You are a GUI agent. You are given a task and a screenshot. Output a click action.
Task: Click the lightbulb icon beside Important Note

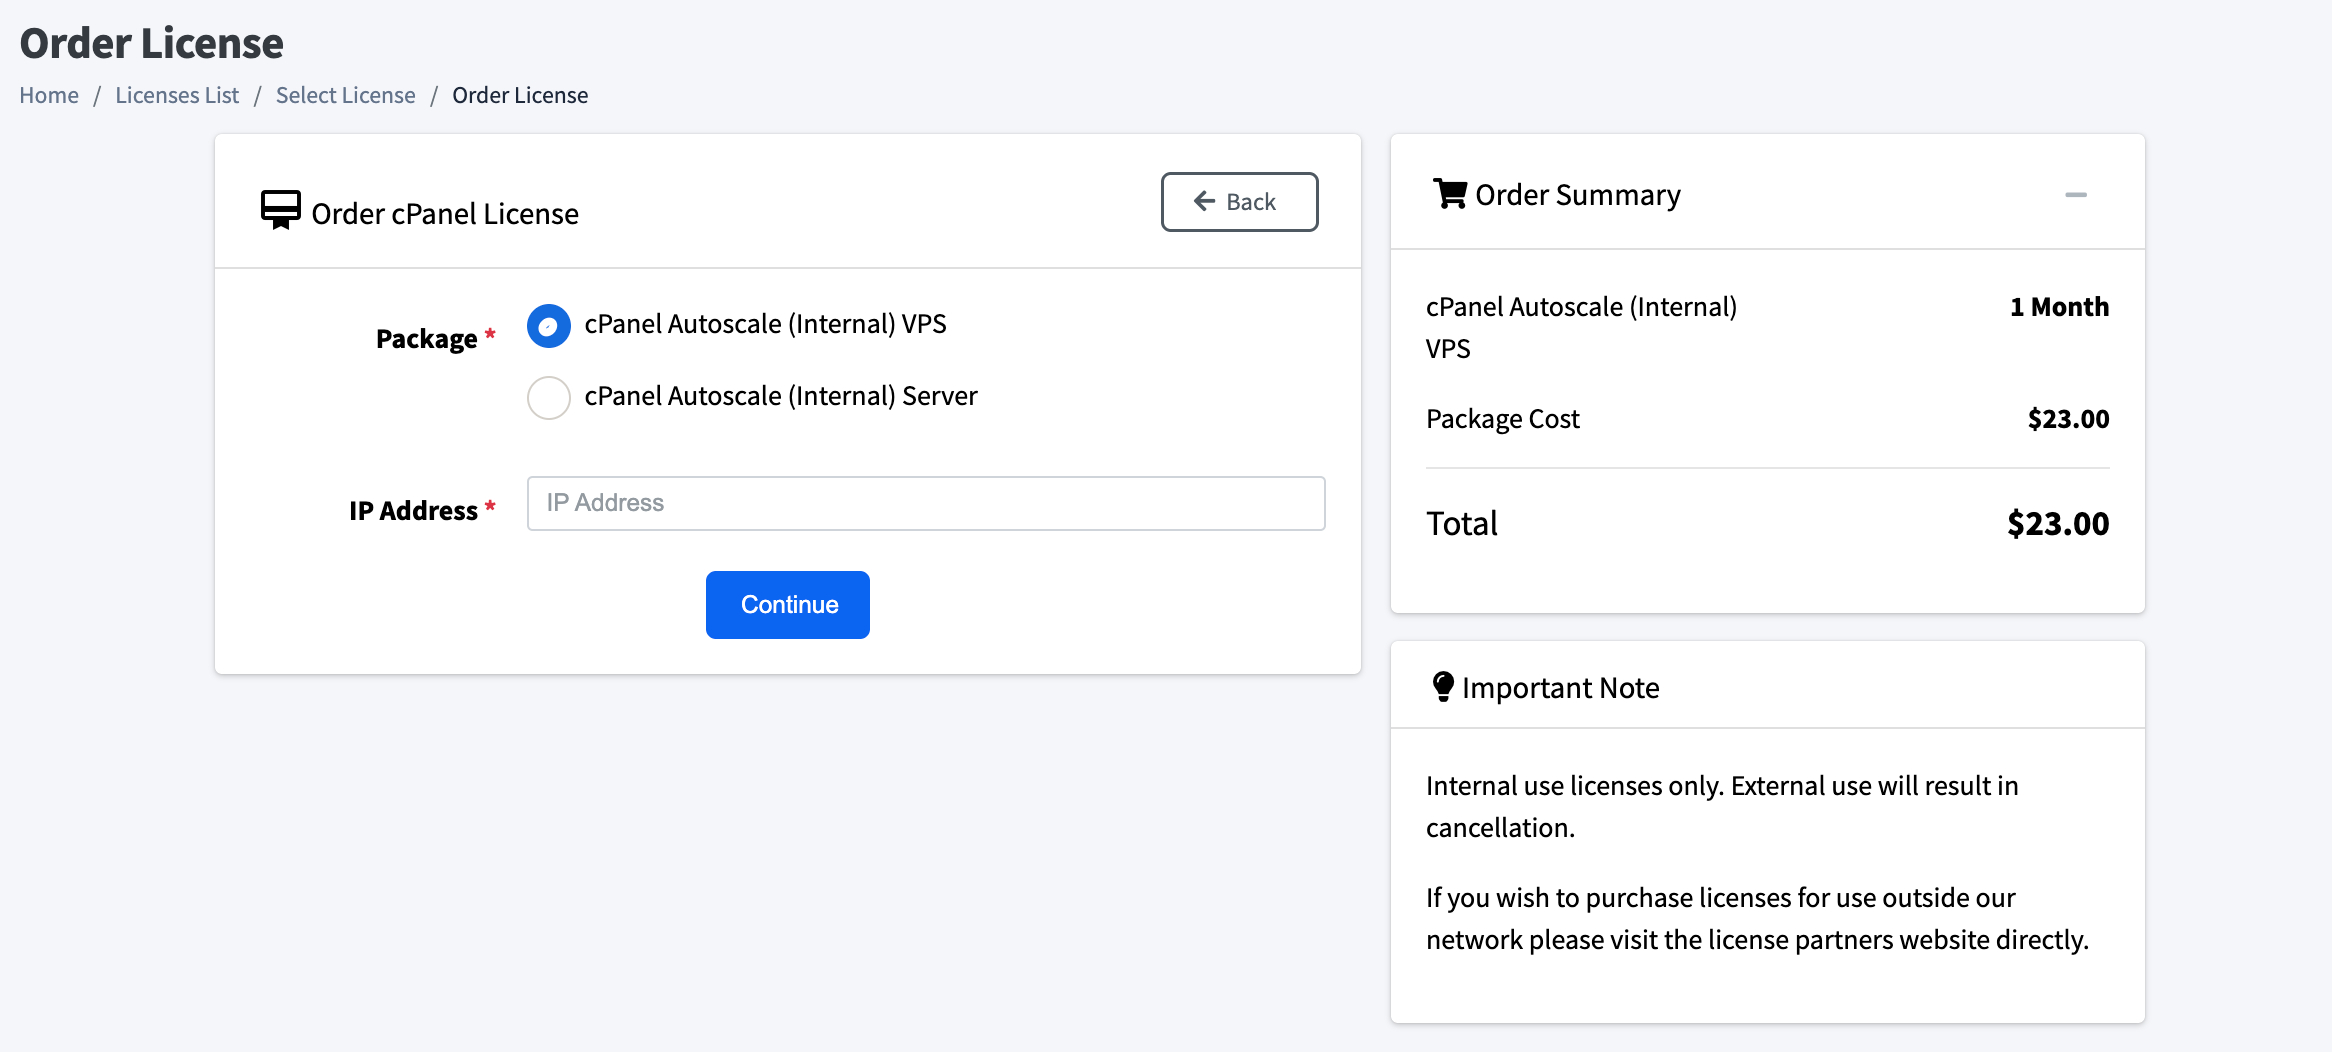coord(1443,687)
